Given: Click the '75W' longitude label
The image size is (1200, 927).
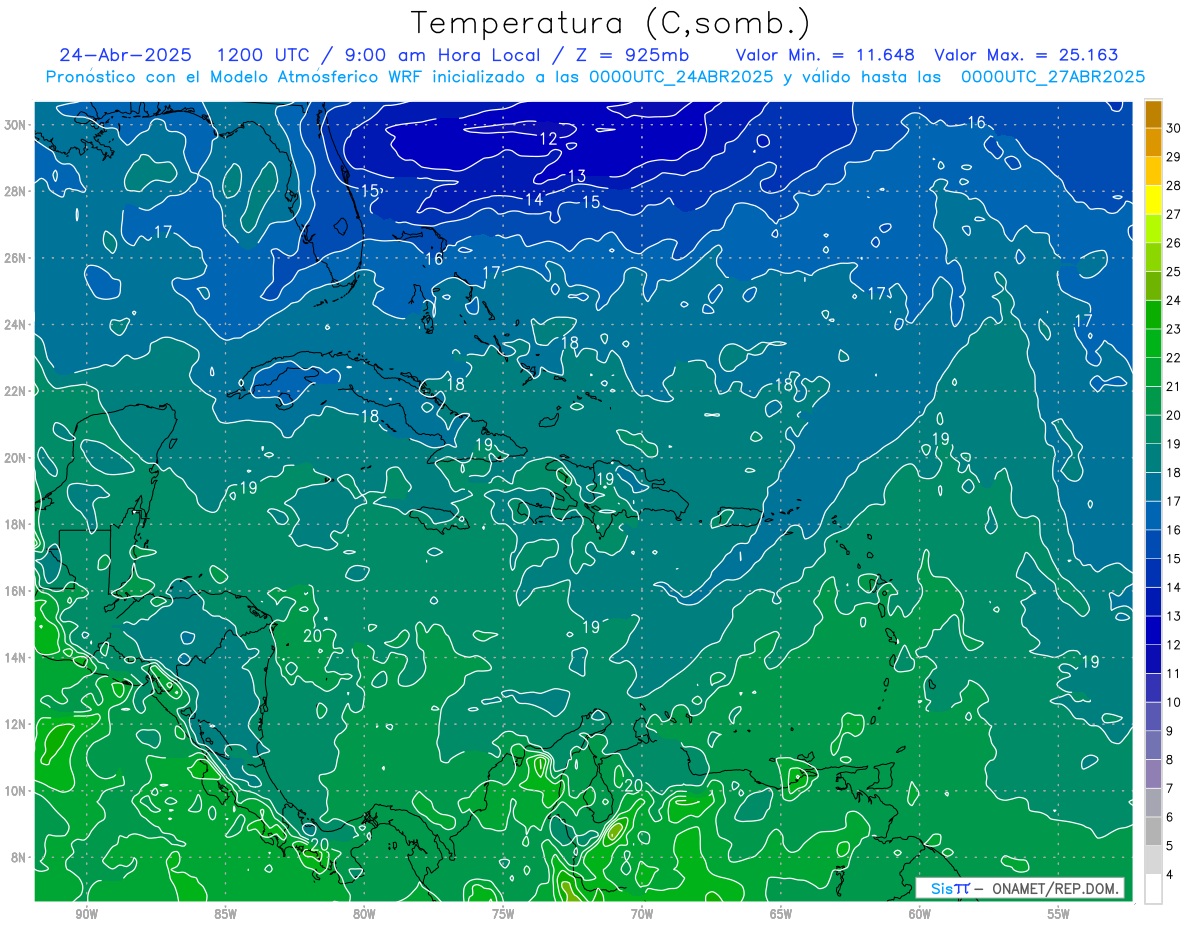Looking at the screenshot, I should tap(503, 915).
